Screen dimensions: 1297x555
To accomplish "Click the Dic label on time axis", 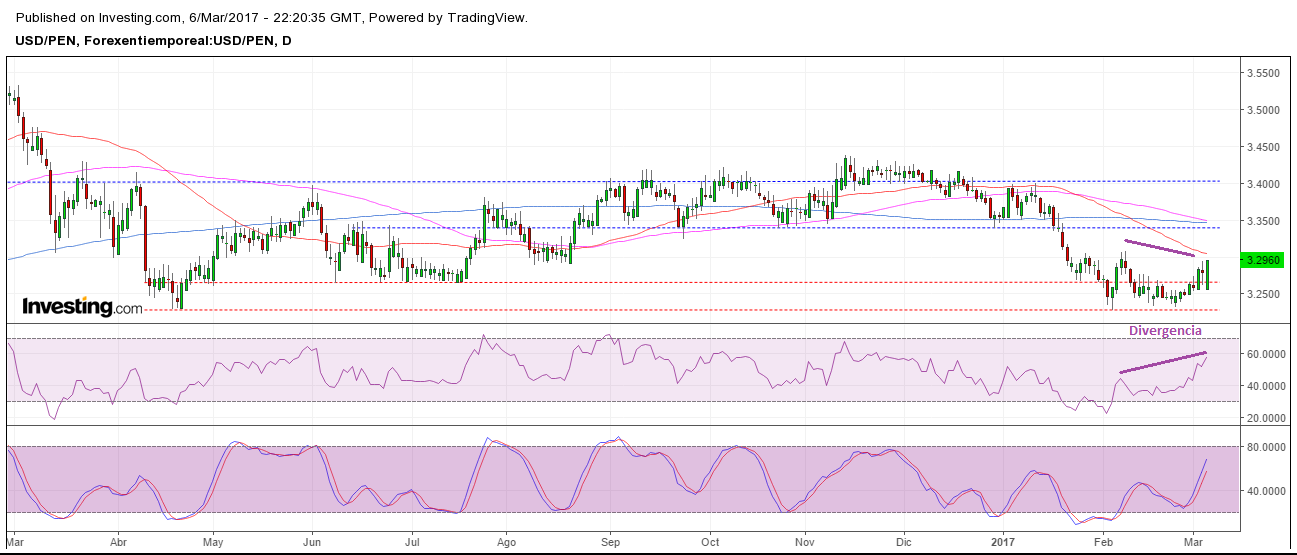I will (902, 542).
